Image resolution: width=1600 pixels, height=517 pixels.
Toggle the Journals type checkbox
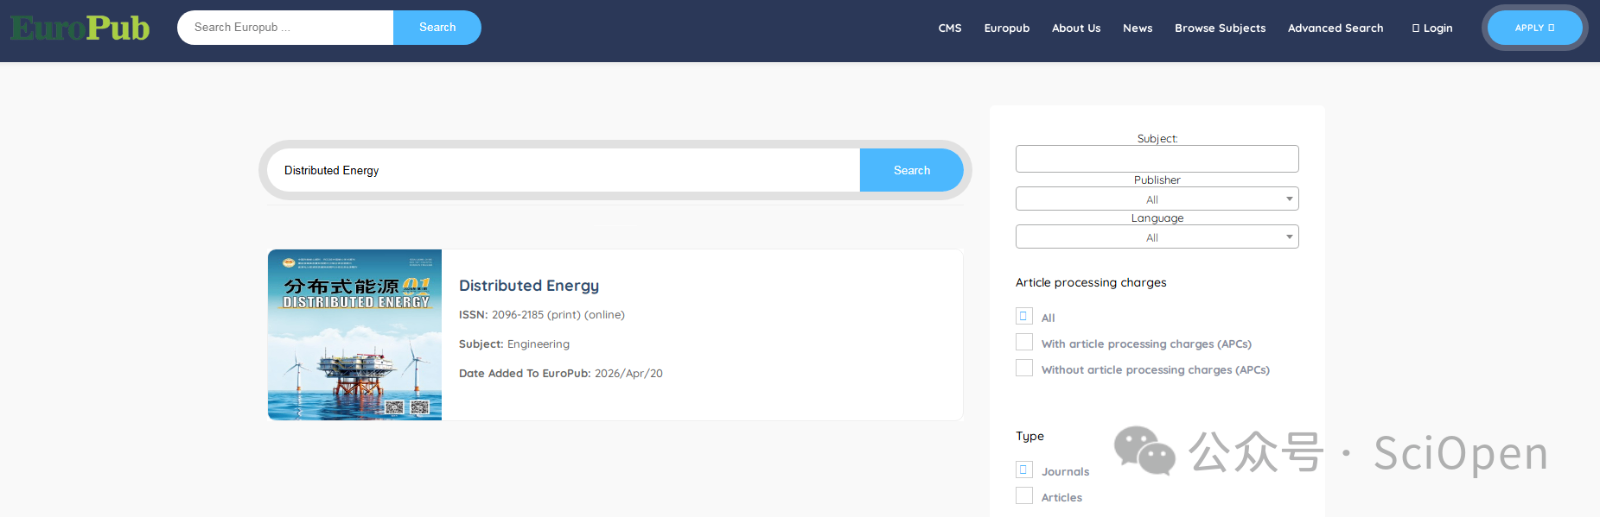[x=1024, y=470]
